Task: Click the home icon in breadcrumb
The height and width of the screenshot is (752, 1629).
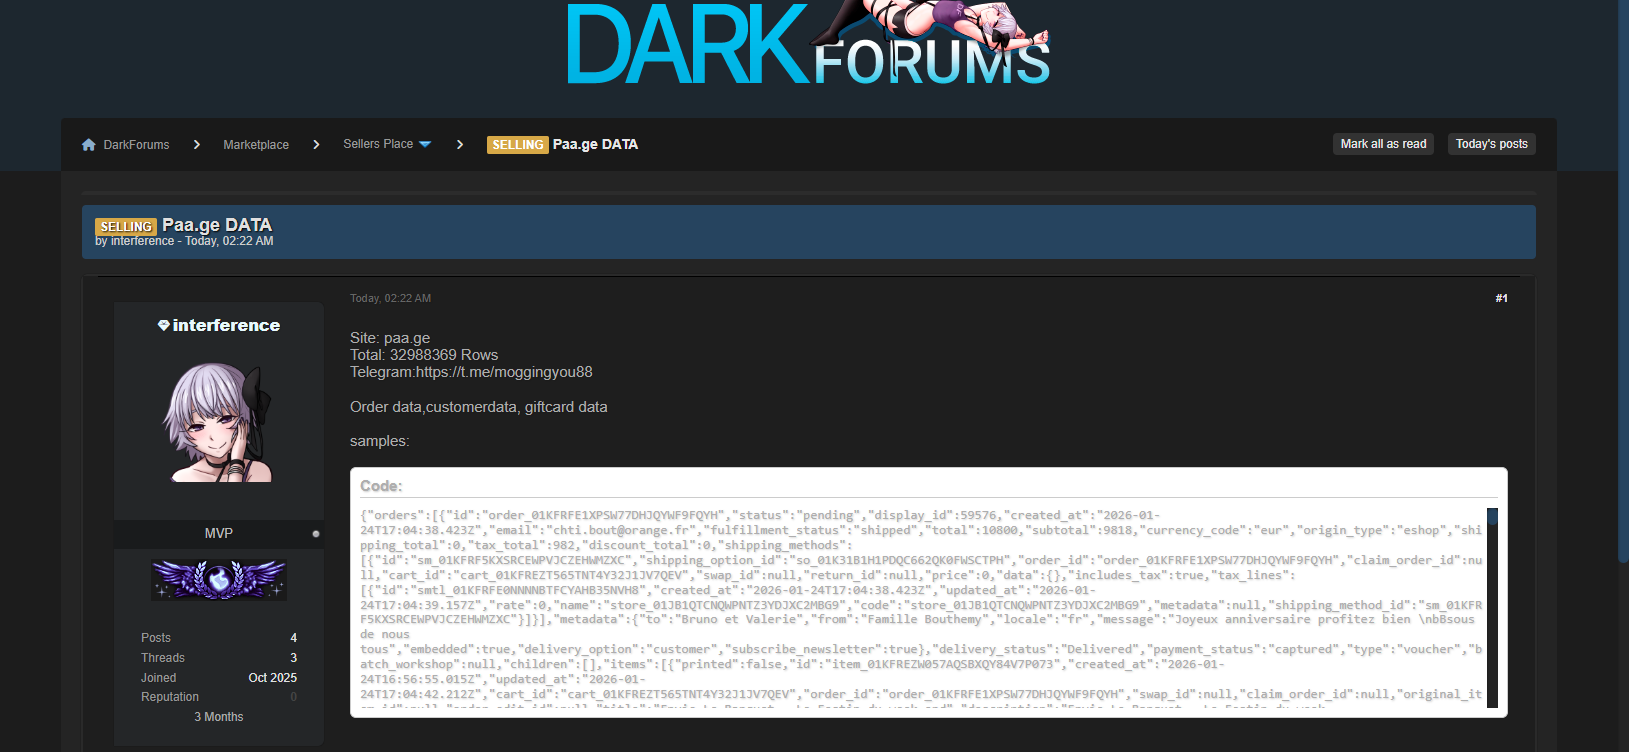Action: [89, 145]
